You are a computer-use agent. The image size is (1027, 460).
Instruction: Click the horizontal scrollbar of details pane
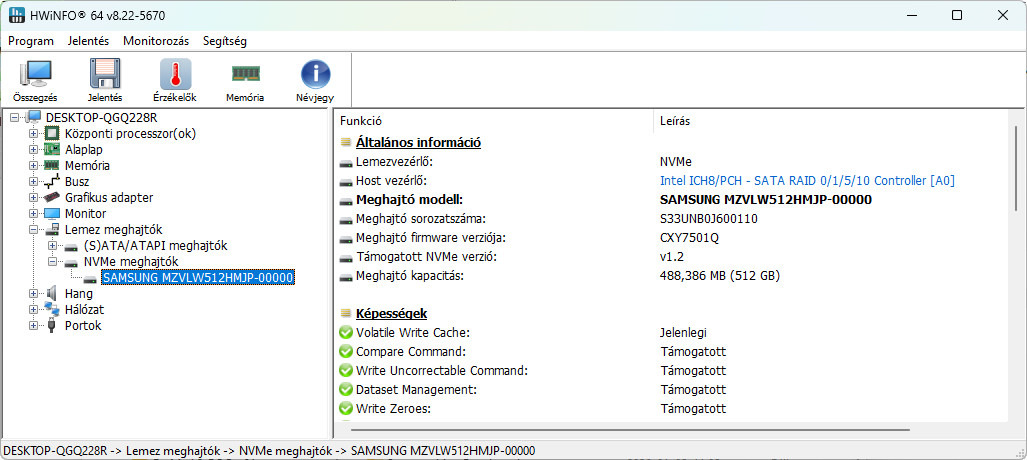coord(630,430)
